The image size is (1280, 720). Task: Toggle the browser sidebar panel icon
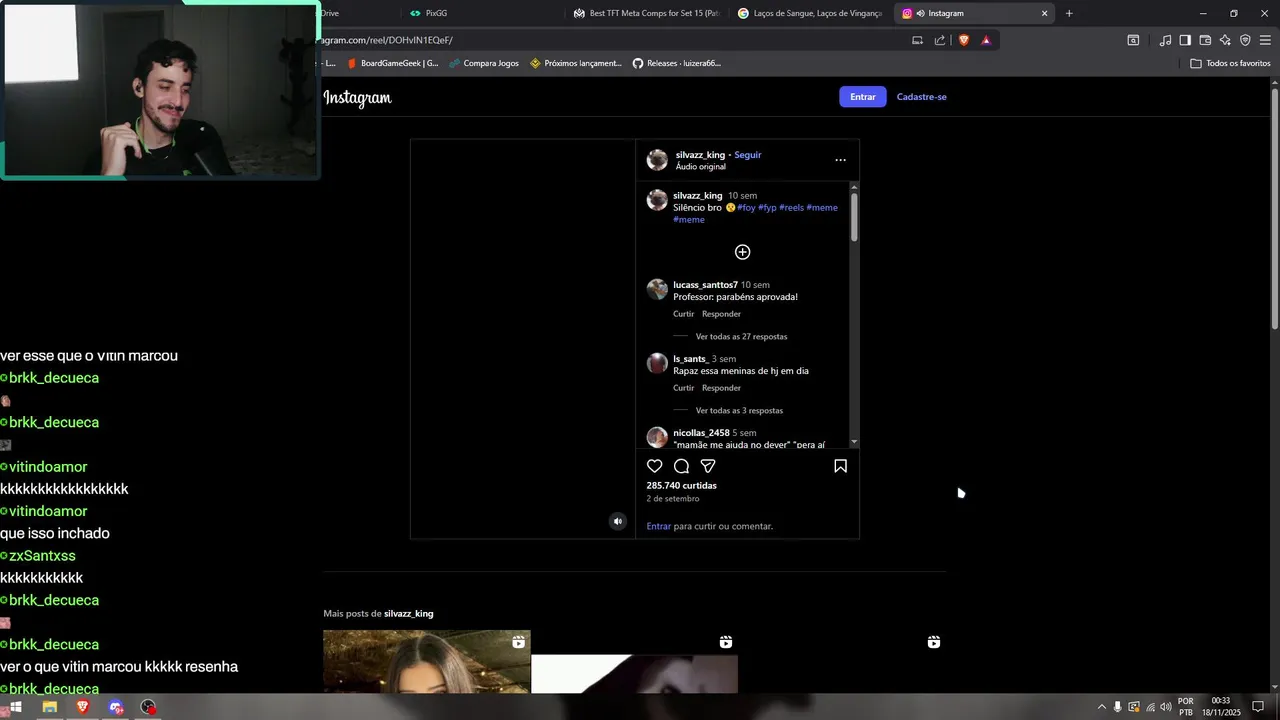click(1185, 40)
